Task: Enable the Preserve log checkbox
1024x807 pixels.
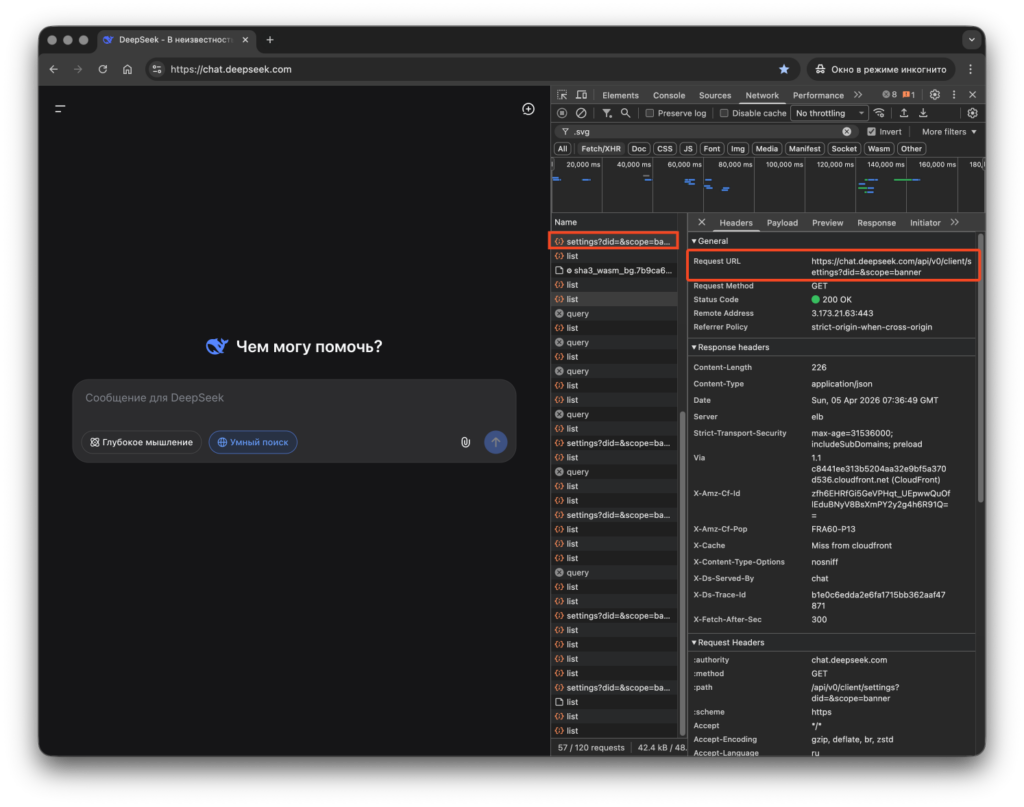Action: [x=650, y=114]
